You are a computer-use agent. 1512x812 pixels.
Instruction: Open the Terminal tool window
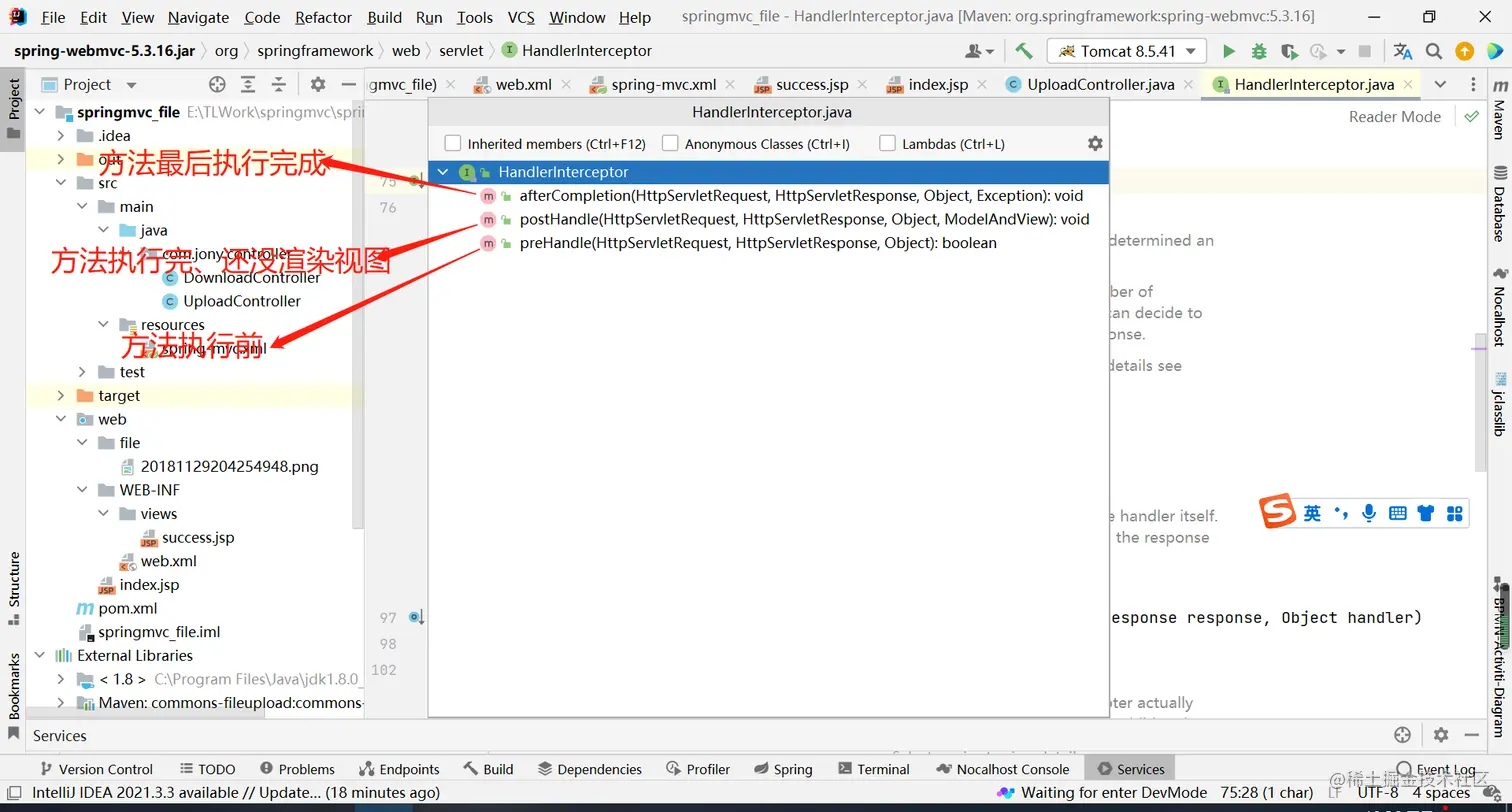874,769
